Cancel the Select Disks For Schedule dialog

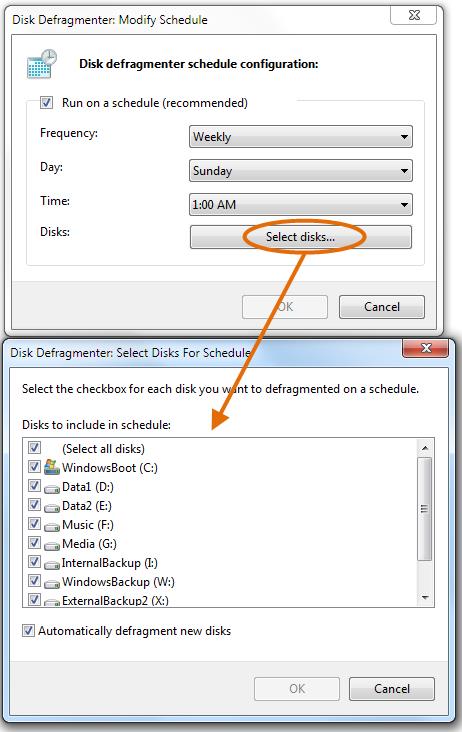tap(392, 689)
